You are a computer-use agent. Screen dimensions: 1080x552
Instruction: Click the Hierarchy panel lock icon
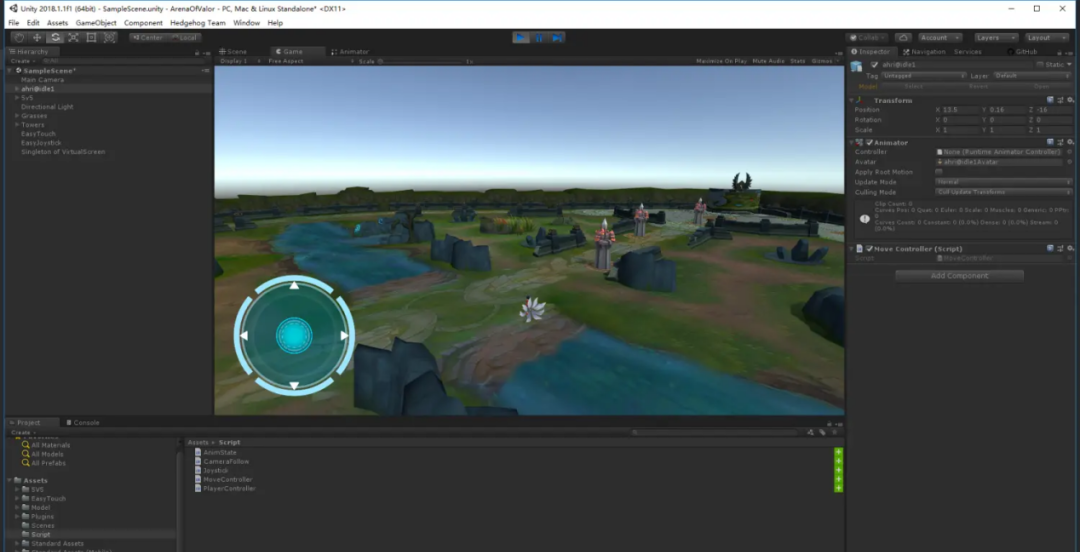click(x=197, y=52)
